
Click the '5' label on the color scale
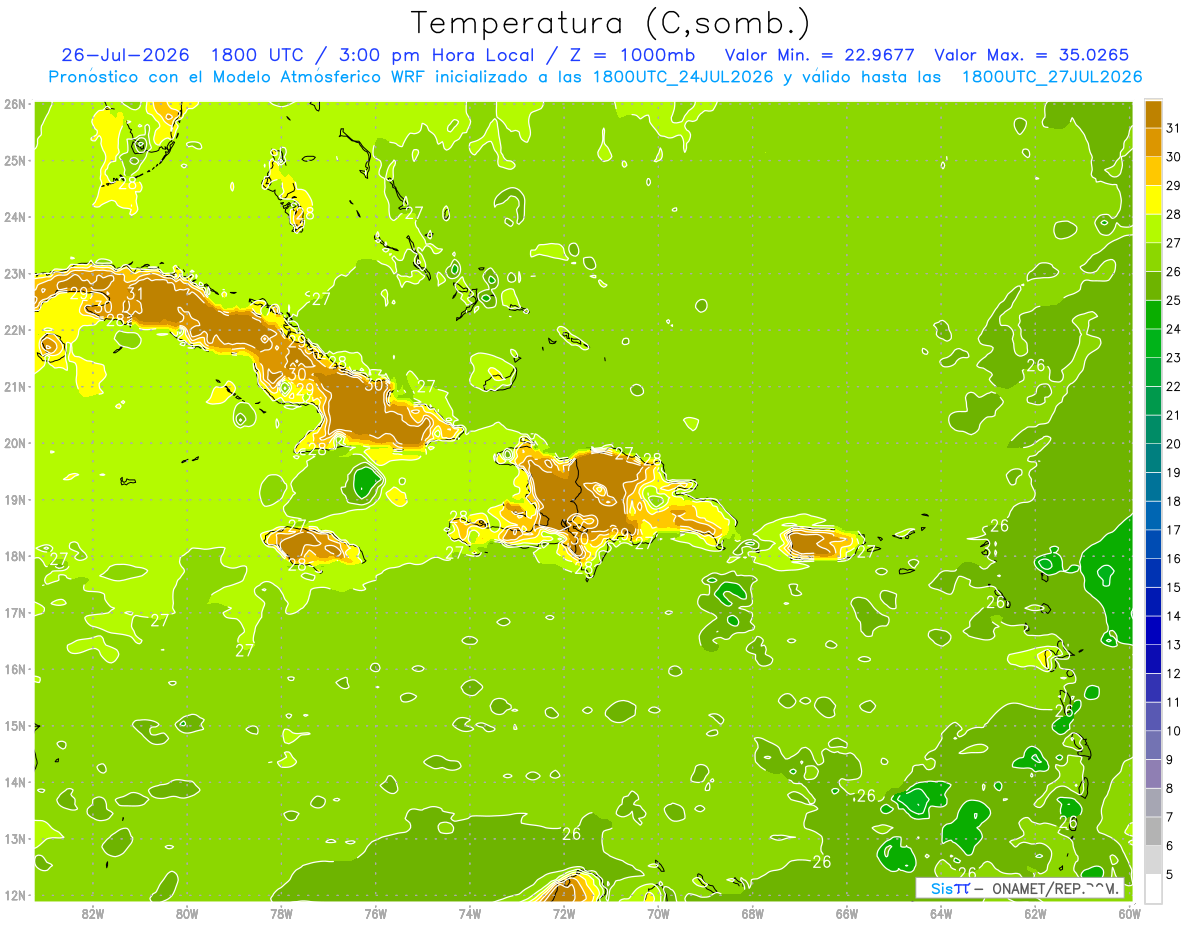tap(1169, 875)
